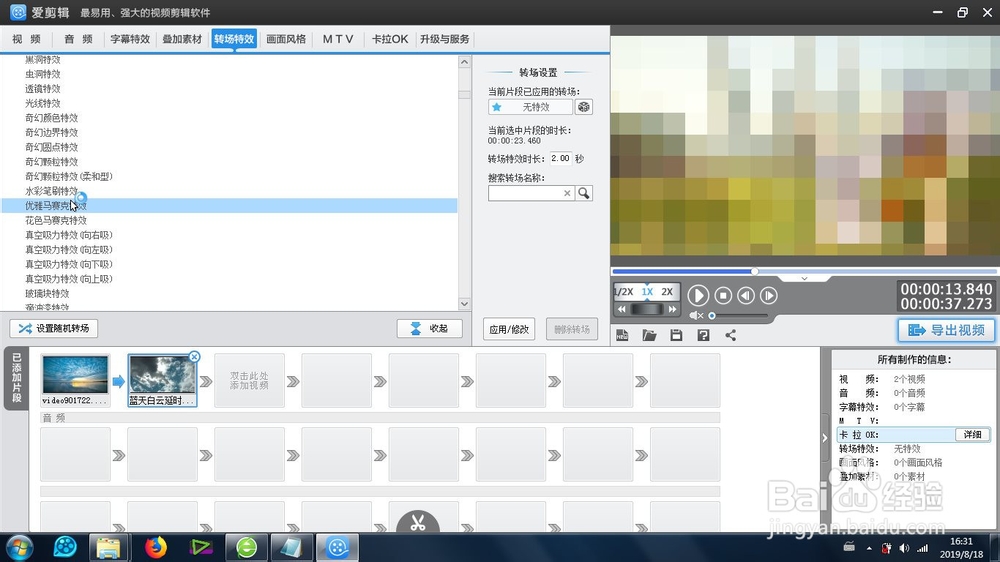
Task: Switch to the 字幕特效 tab
Action: point(130,39)
